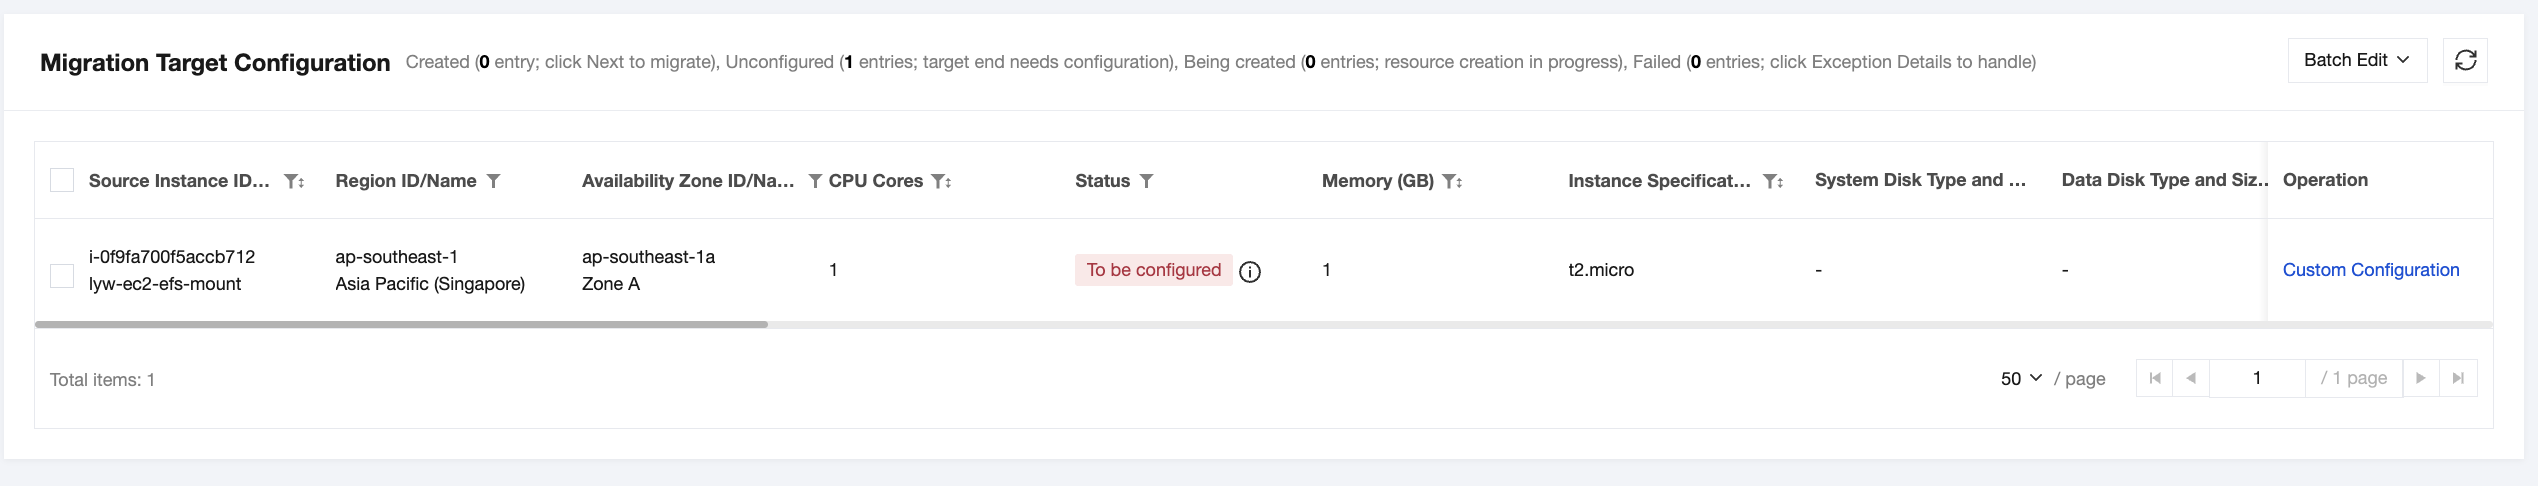Click the horizontal table scrollbar
This screenshot has width=2538, height=486.
pos(401,325)
